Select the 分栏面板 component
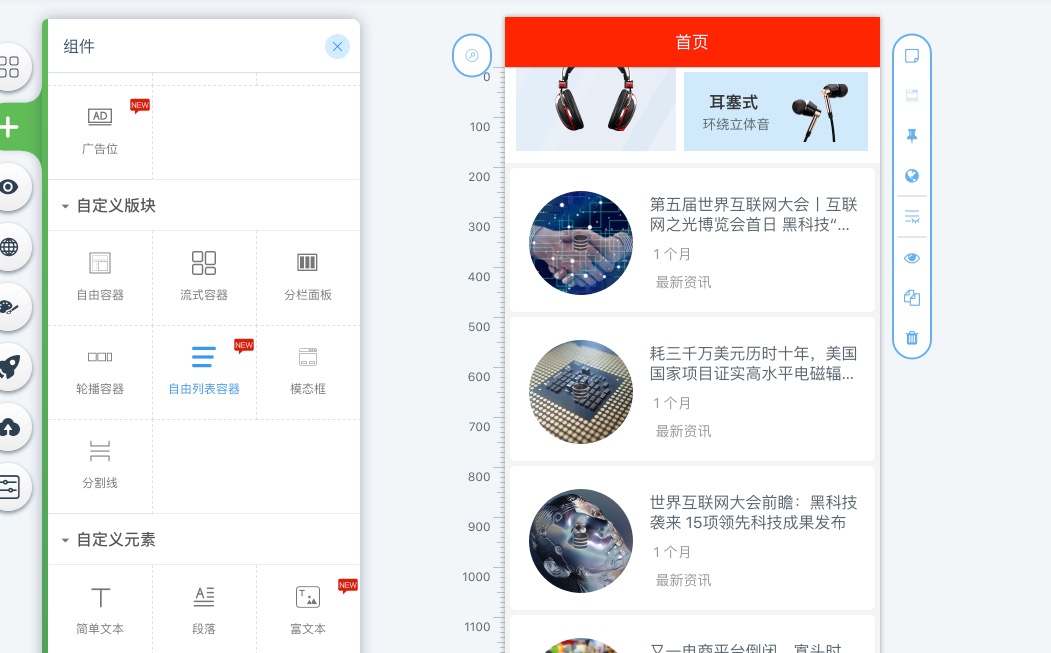Screen dimensions: 1051x653 coord(308,276)
